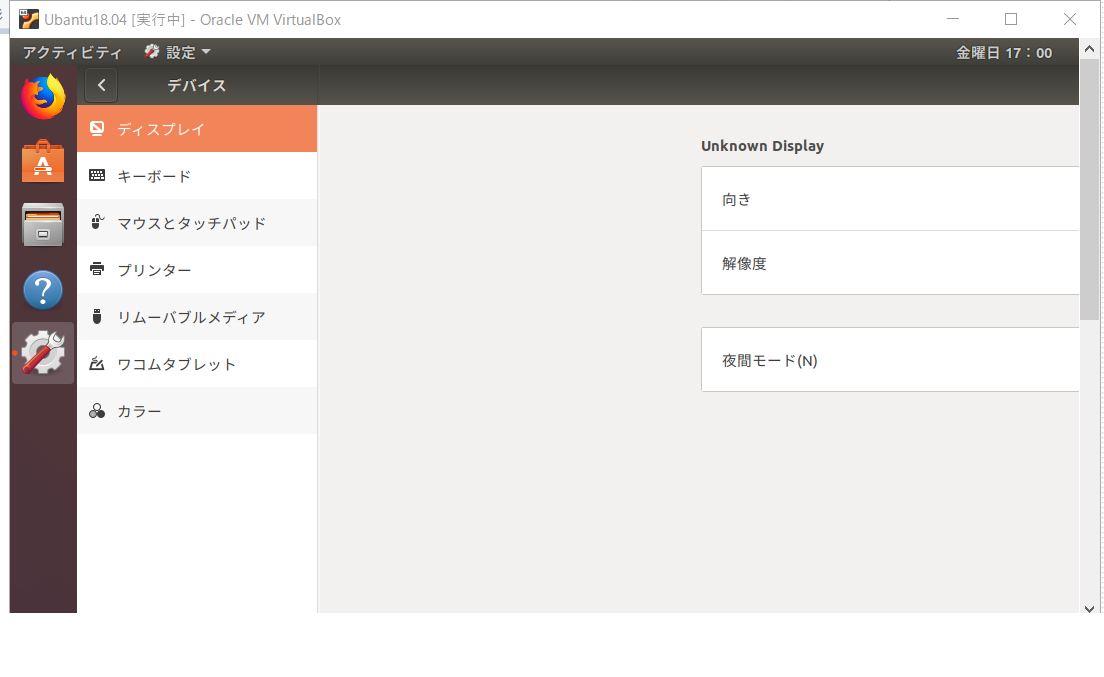Click the Unknown Display heading
This screenshot has height=677, width=1104.
coord(762,146)
